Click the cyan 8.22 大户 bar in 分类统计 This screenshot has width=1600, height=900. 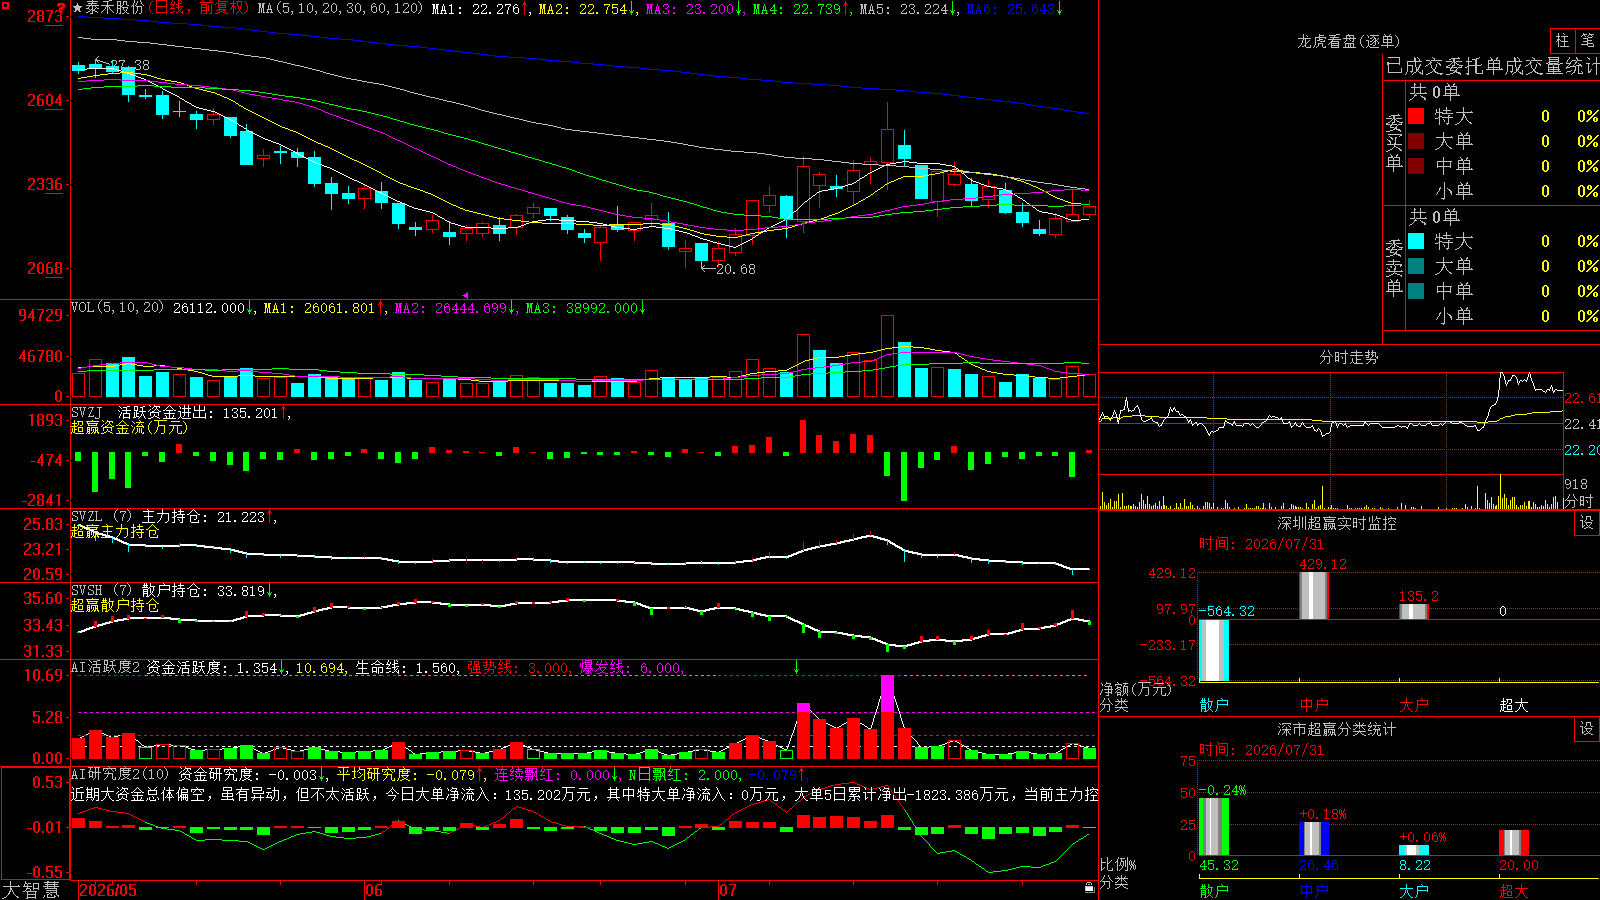pyautogui.click(x=1414, y=850)
